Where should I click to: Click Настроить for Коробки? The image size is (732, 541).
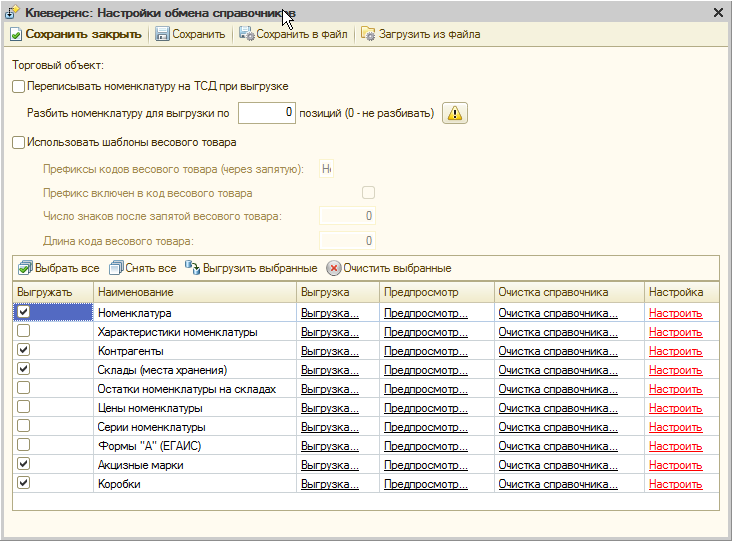tap(676, 484)
